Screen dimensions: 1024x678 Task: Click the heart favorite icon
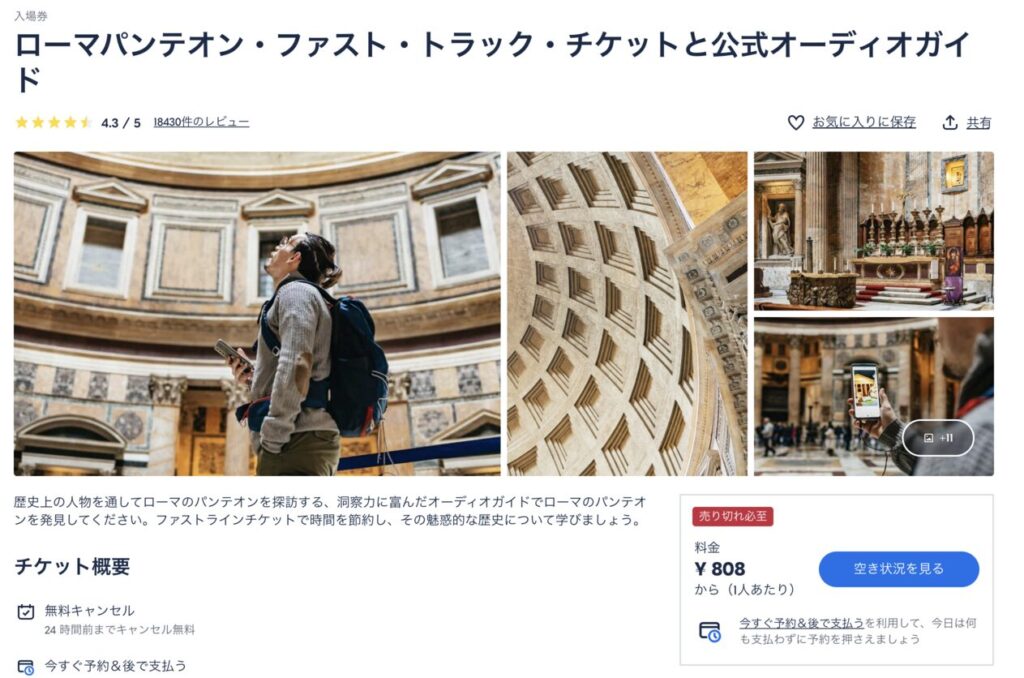[x=795, y=122]
